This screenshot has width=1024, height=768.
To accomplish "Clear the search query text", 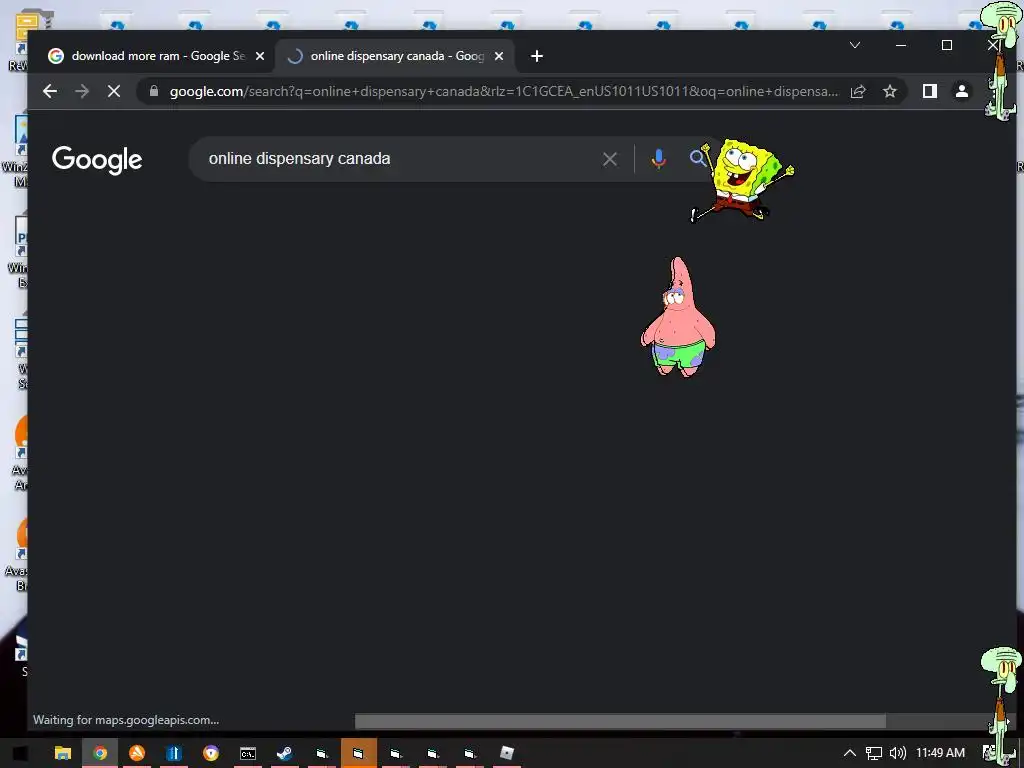I will (x=610, y=159).
